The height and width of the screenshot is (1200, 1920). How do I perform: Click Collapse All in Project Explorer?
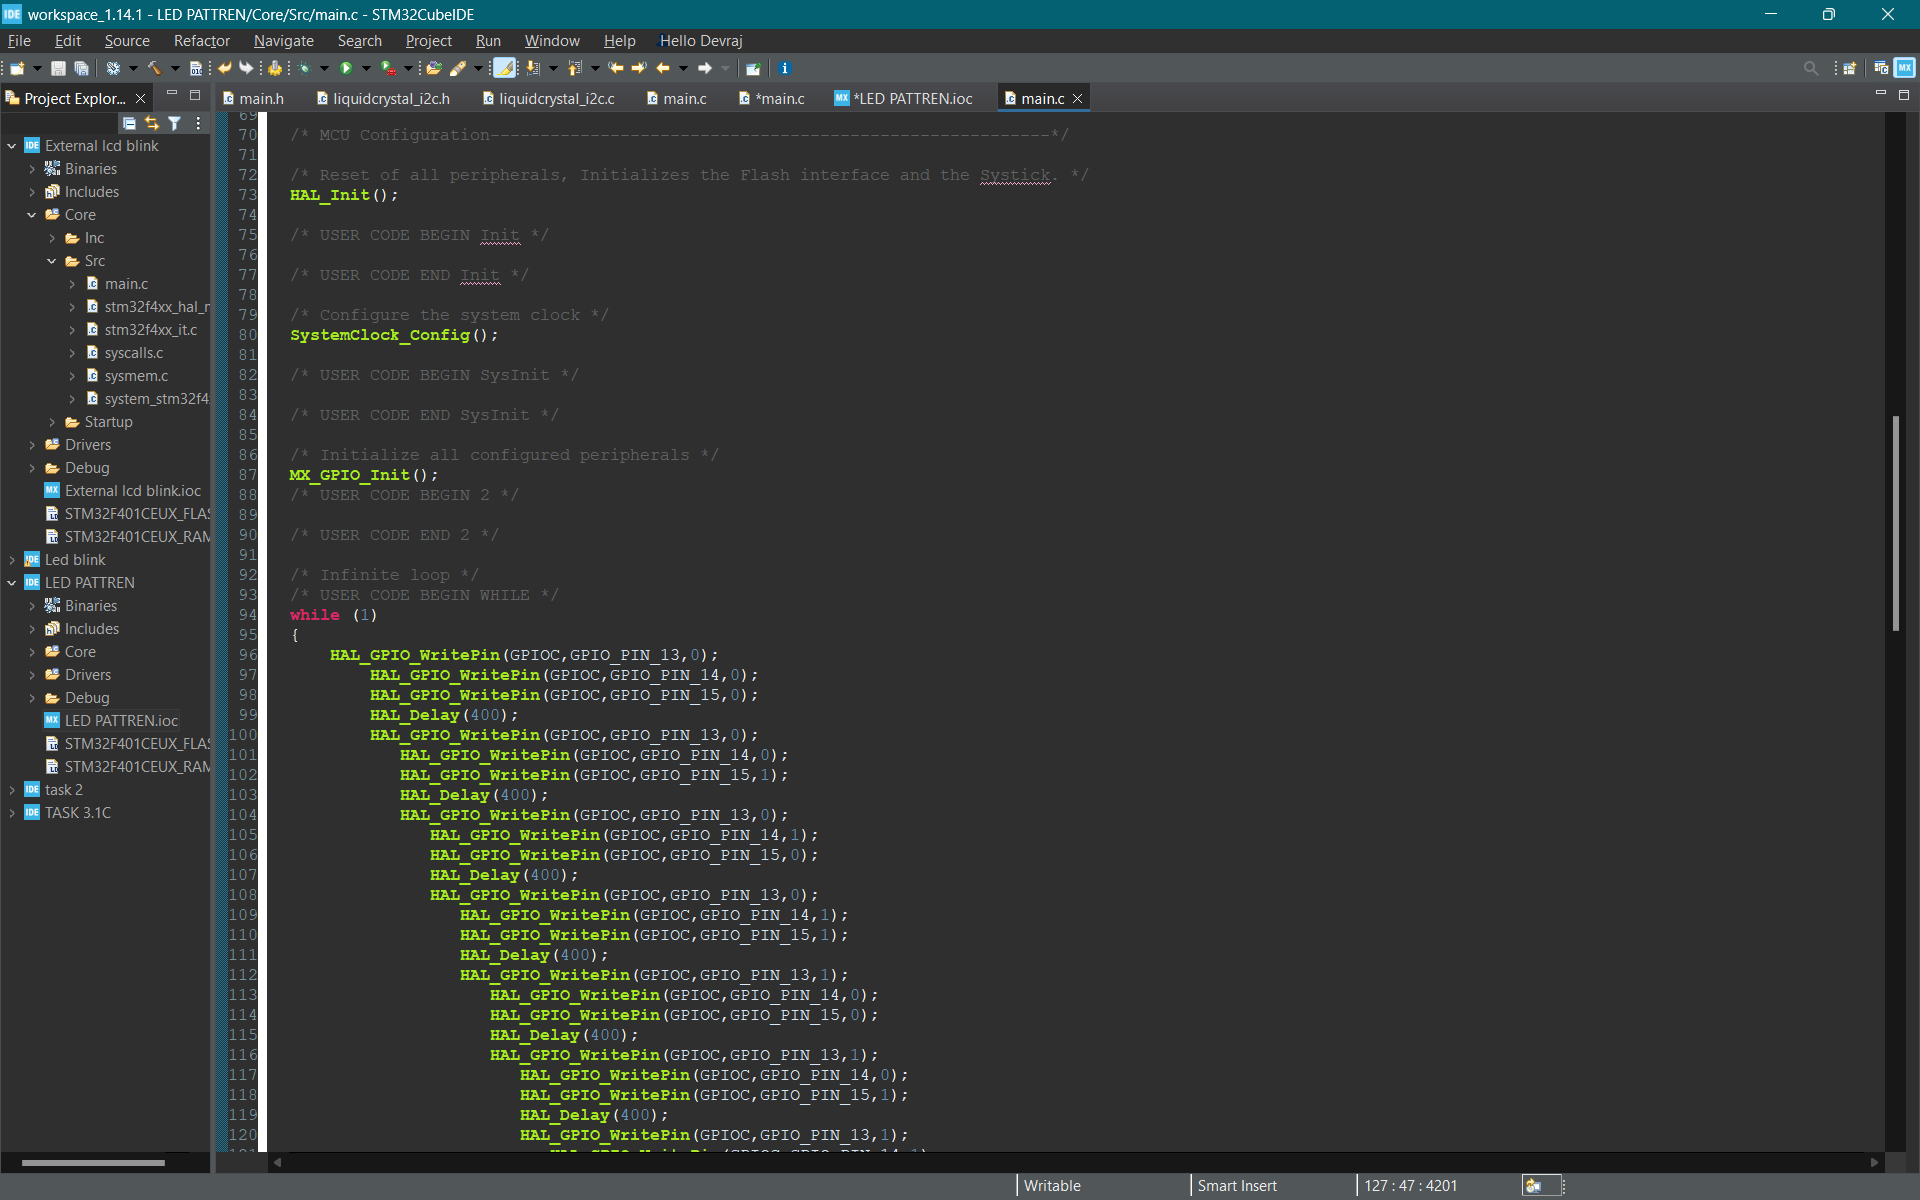129,123
